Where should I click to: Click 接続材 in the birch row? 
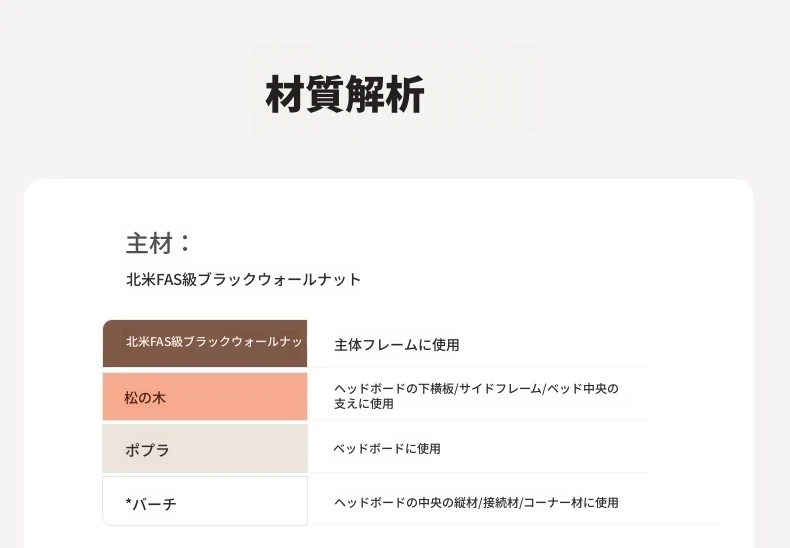coord(501,503)
